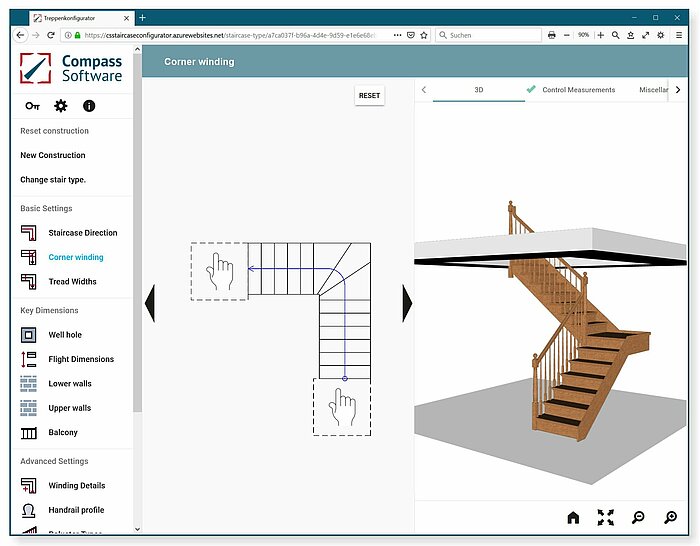Click the lower-right dashed hand box
The width and height of the screenshot is (700, 546).
coord(342,407)
